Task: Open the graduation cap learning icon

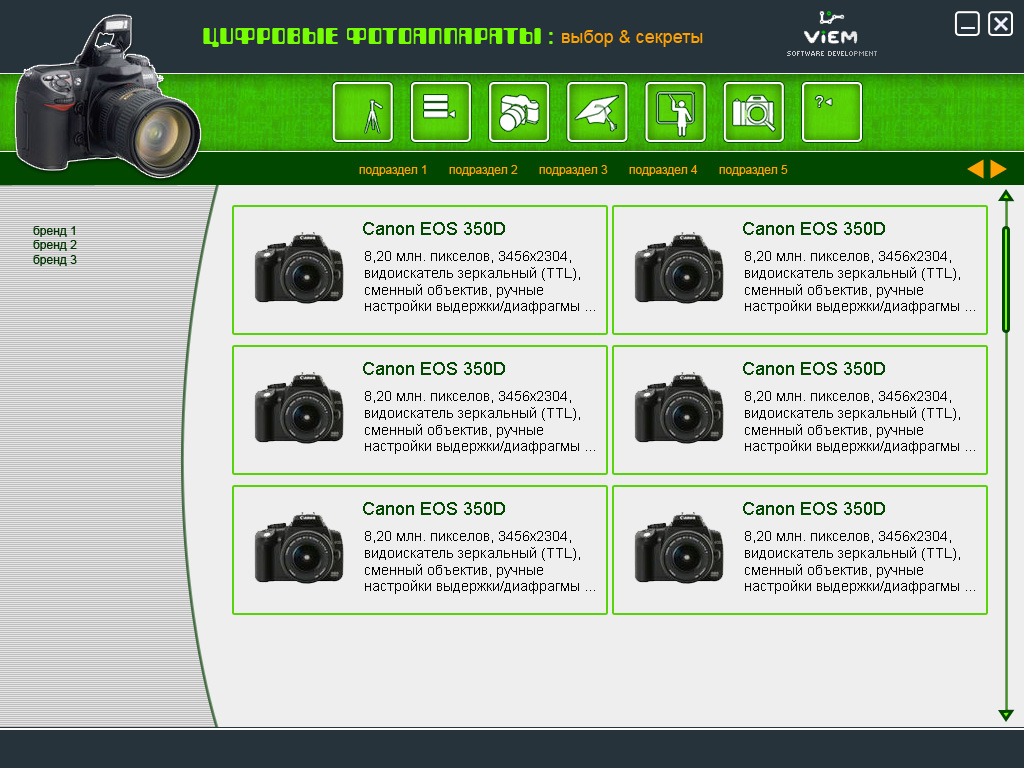Action: (597, 112)
